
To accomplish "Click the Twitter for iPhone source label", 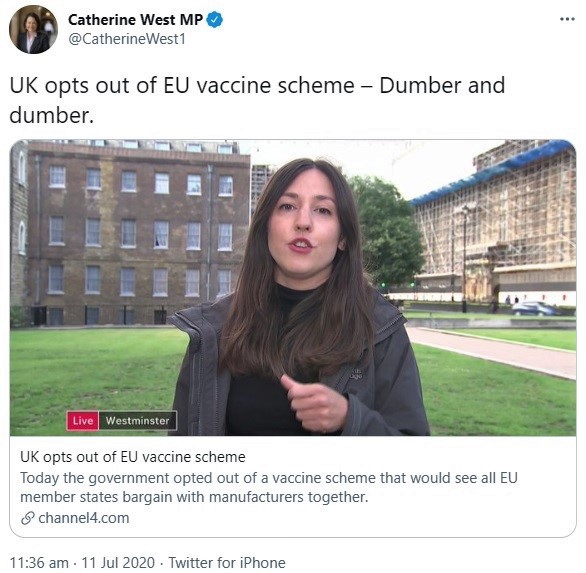I will [227, 563].
